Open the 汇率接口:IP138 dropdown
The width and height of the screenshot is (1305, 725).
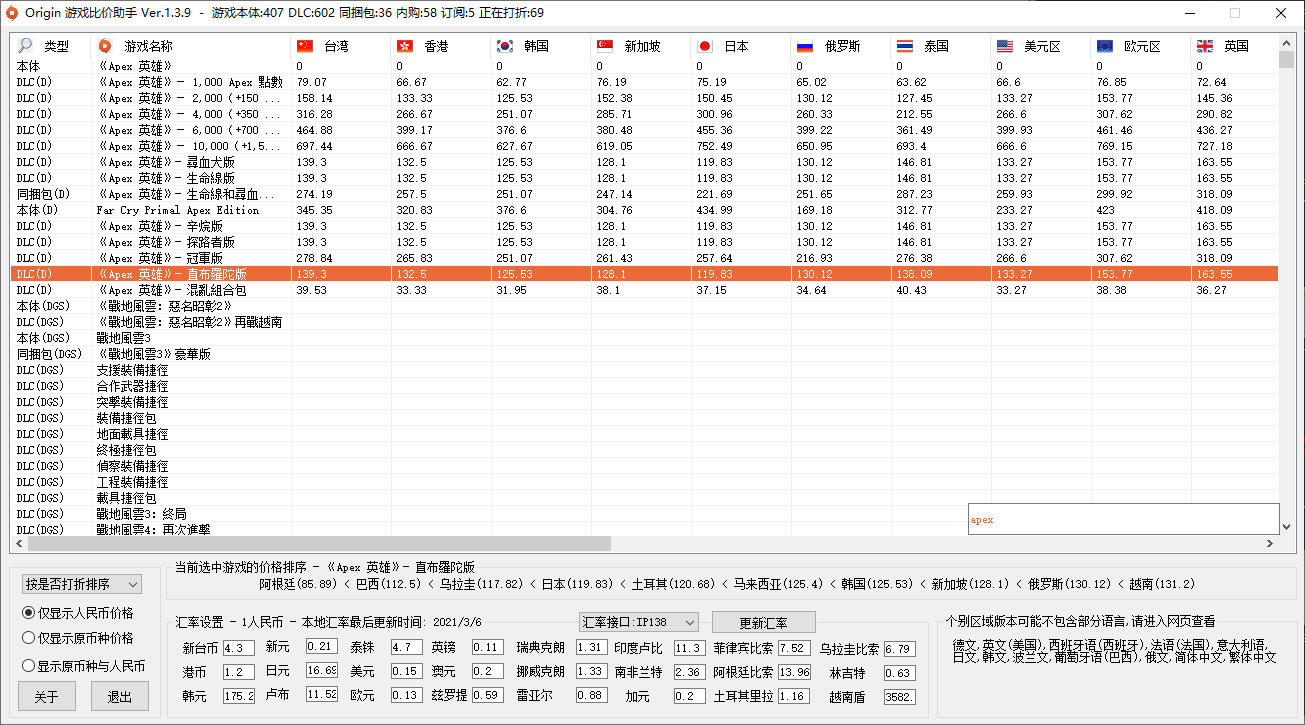pyautogui.click(x=638, y=621)
